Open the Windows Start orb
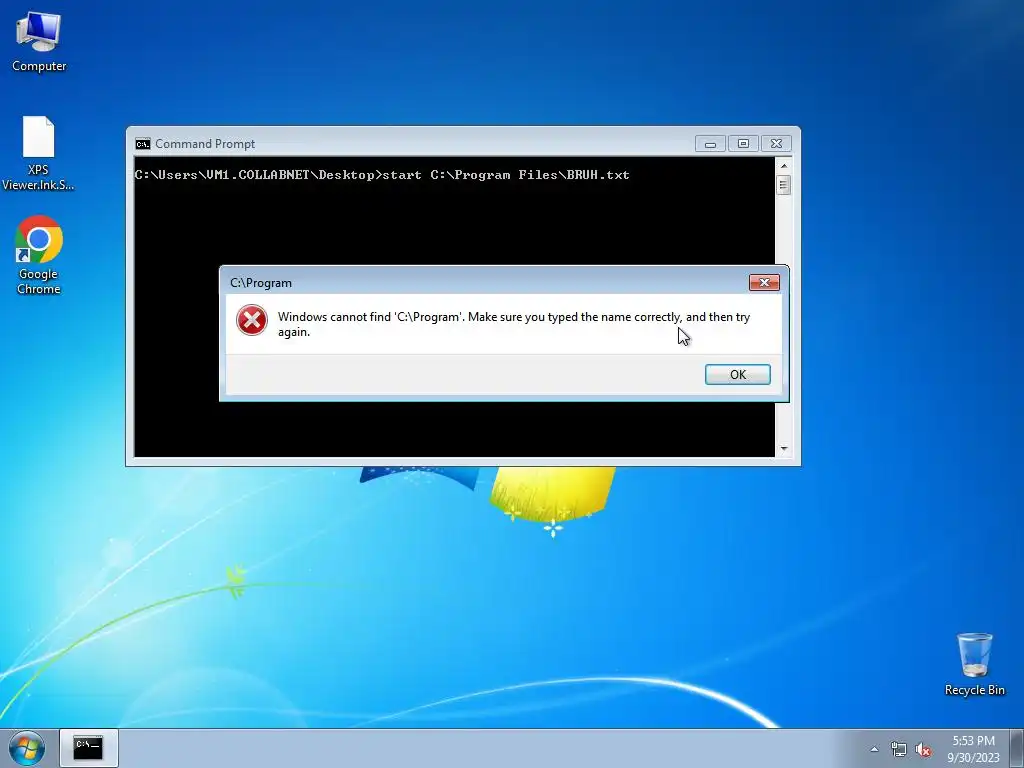 pos(27,748)
